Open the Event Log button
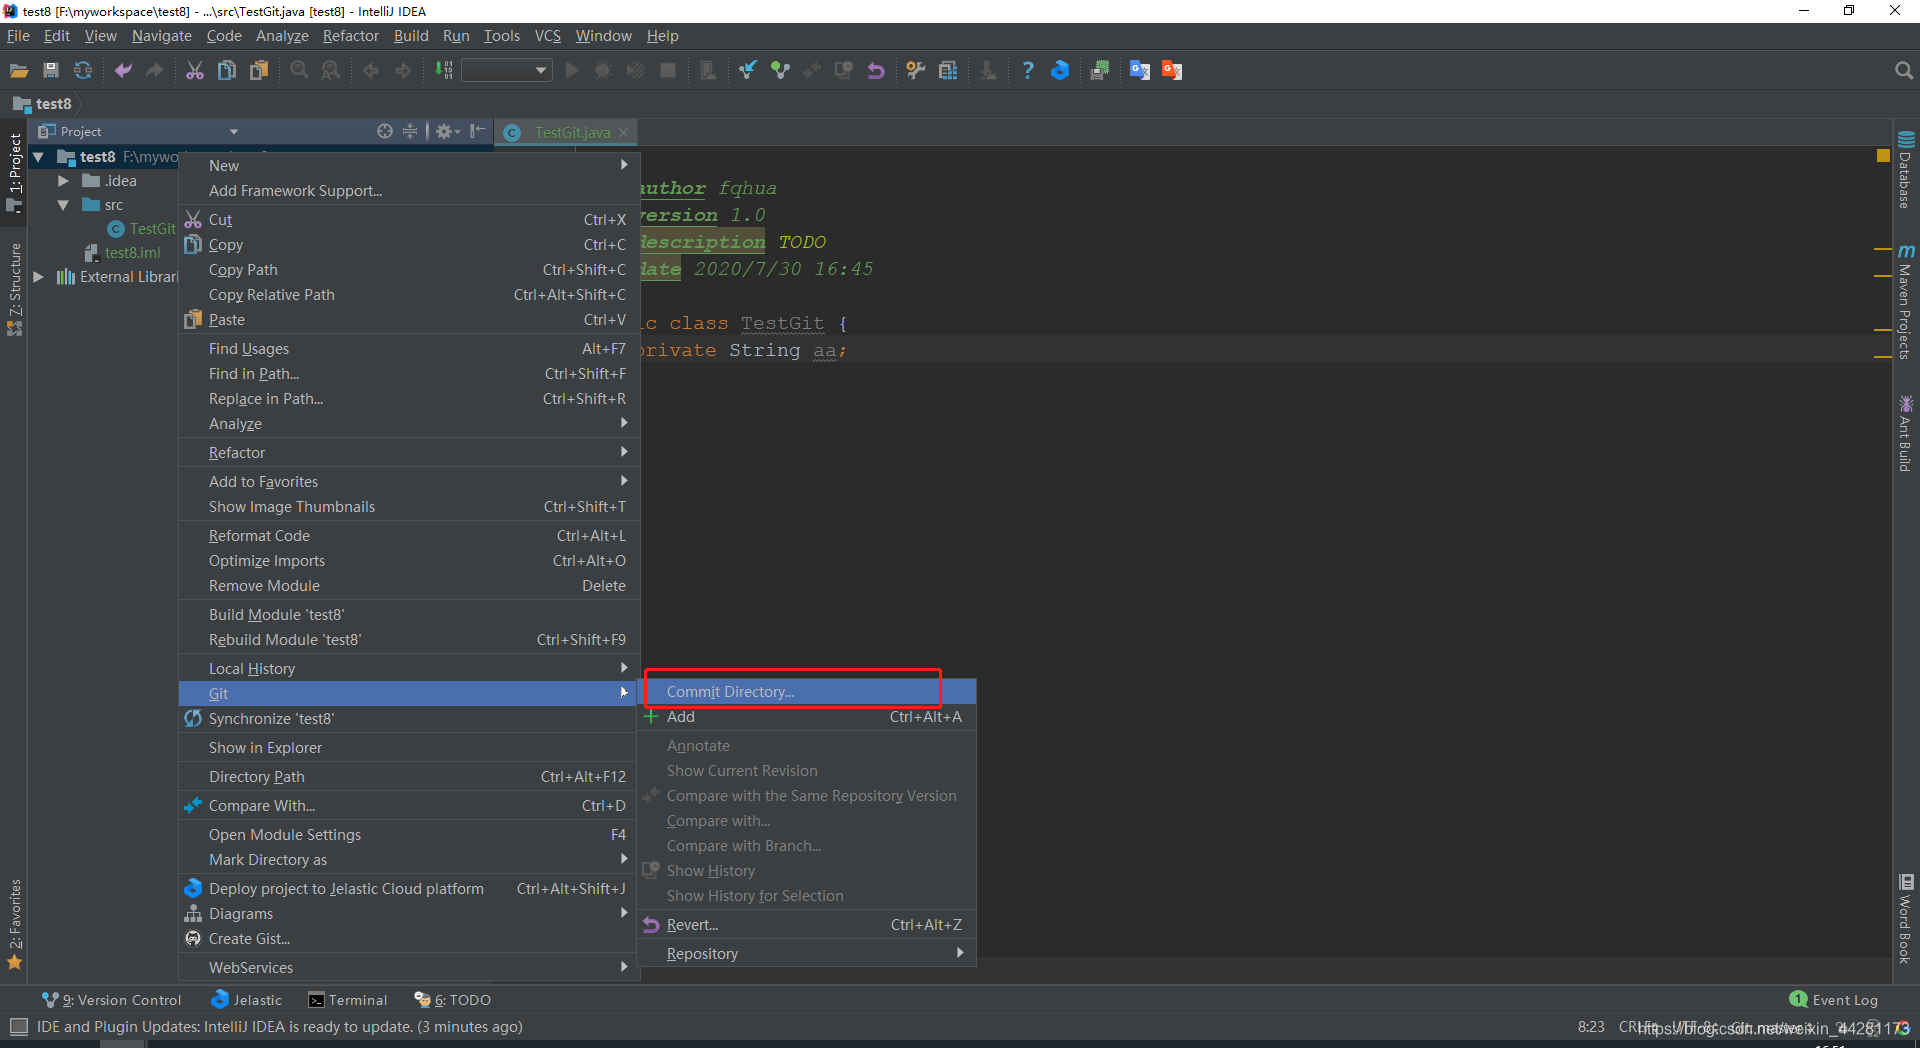The width and height of the screenshot is (1920, 1048). (x=1834, y=1000)
